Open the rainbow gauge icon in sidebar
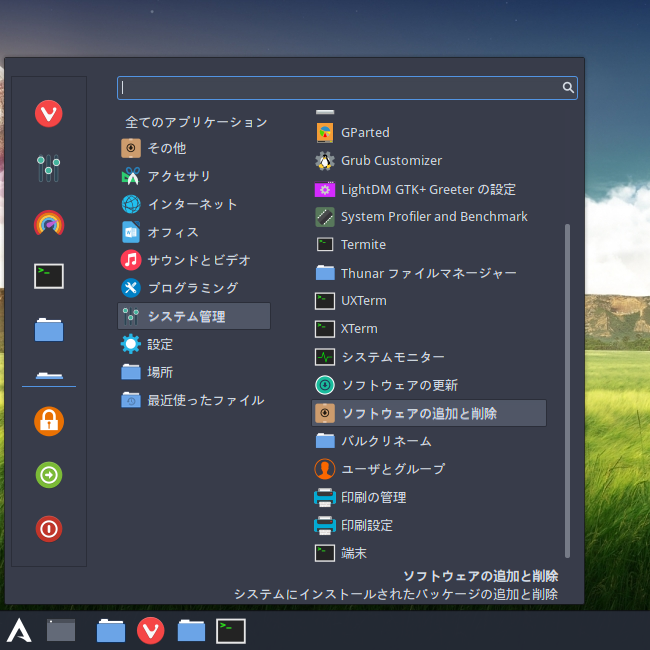Image resolution: width=650 pixels, height=650 pixels. 49,223
